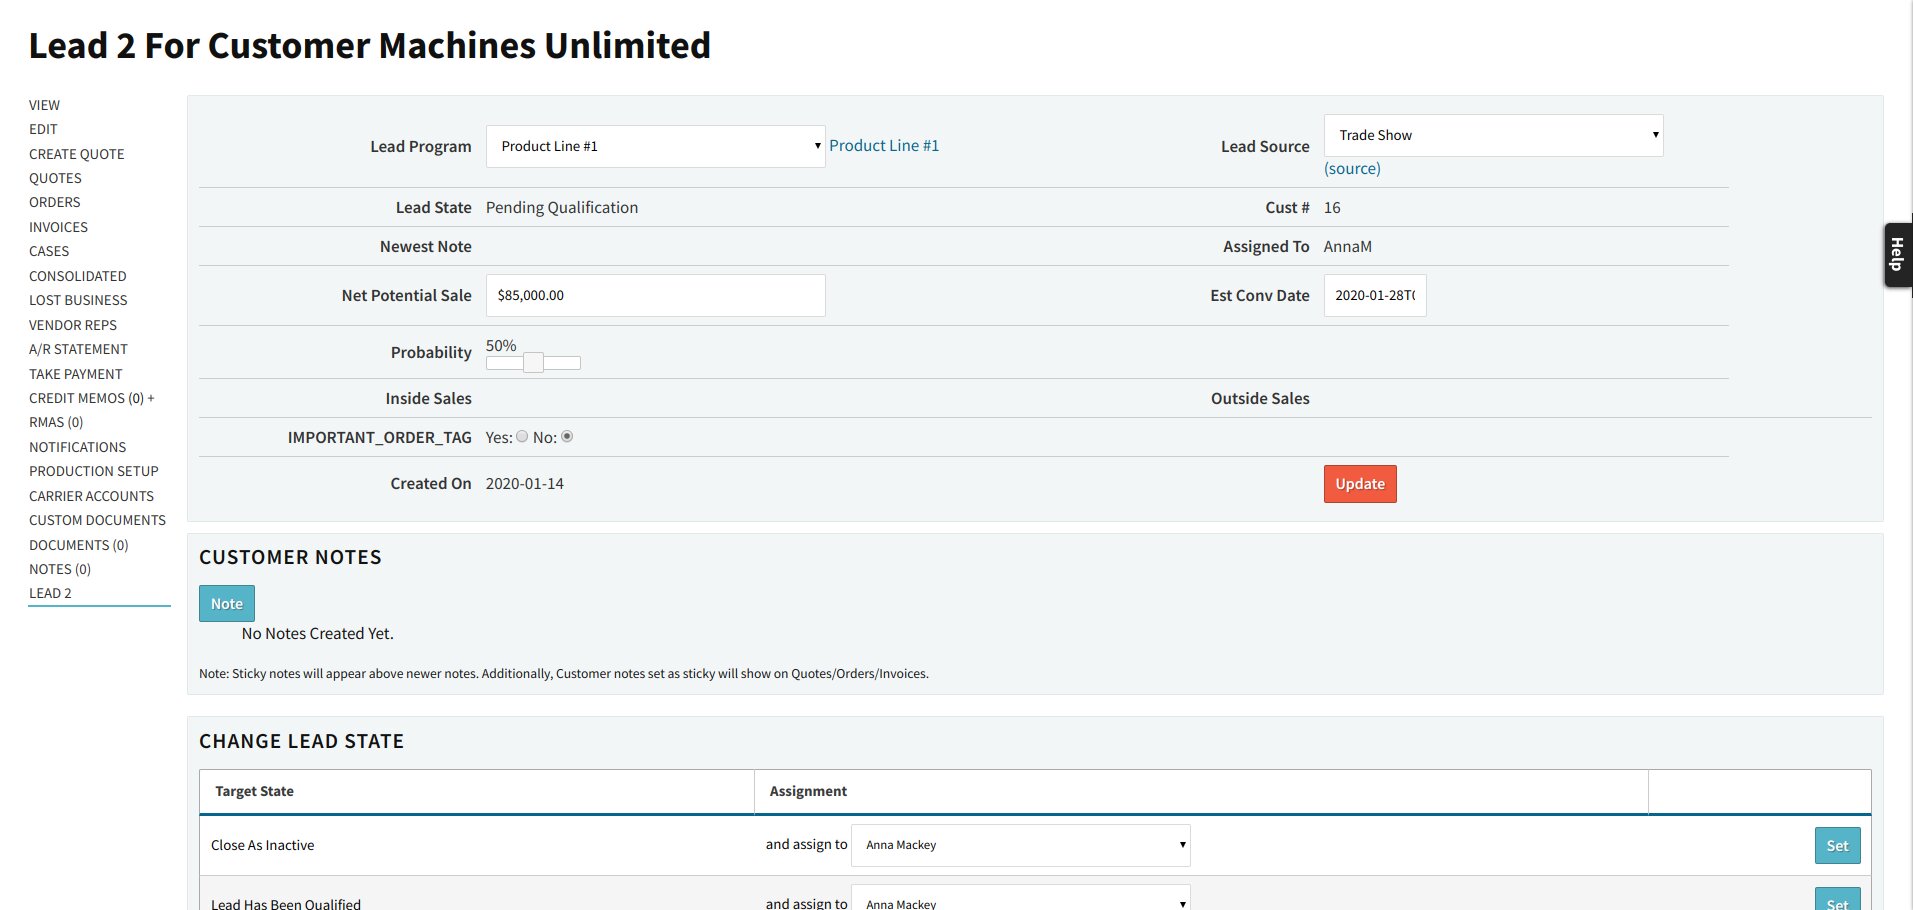Select Yes for IMPORTANT_ORDER_TAG
Image resolution: width=1913 pixels, height=910 pixels.
[x=522, y=436]
